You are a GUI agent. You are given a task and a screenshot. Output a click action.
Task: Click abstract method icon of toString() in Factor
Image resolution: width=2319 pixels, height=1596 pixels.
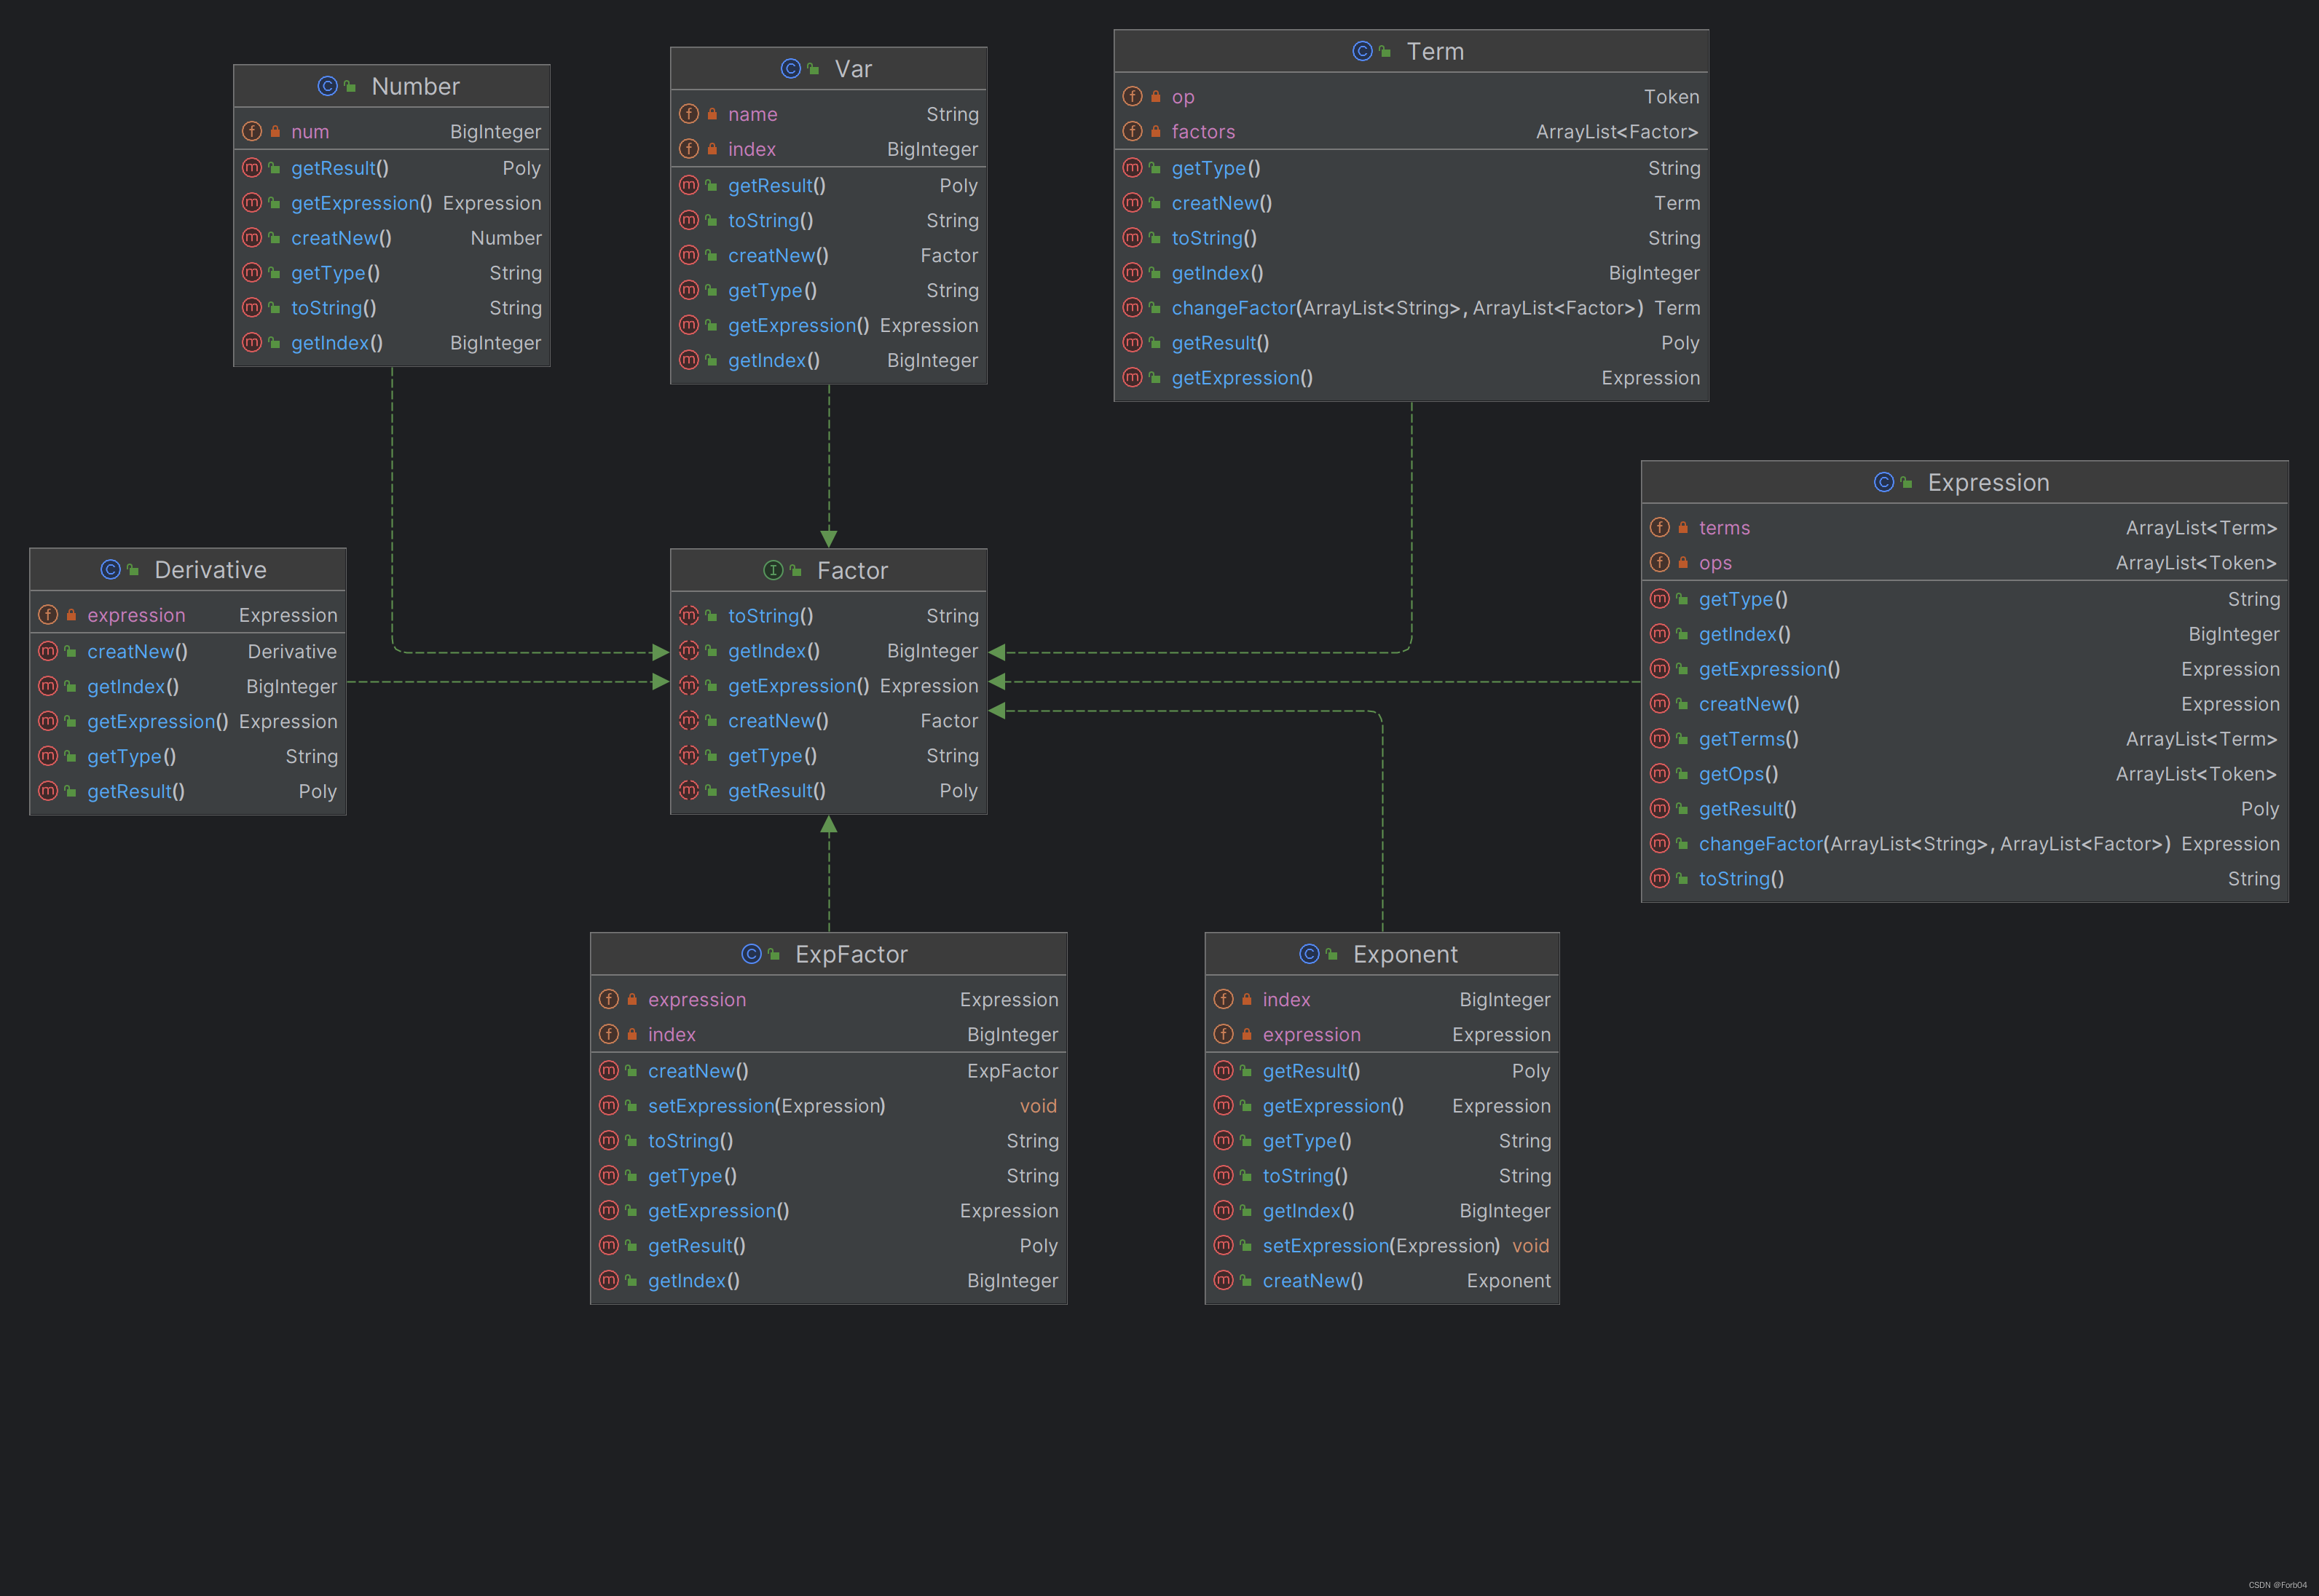(x=689, y=615)
